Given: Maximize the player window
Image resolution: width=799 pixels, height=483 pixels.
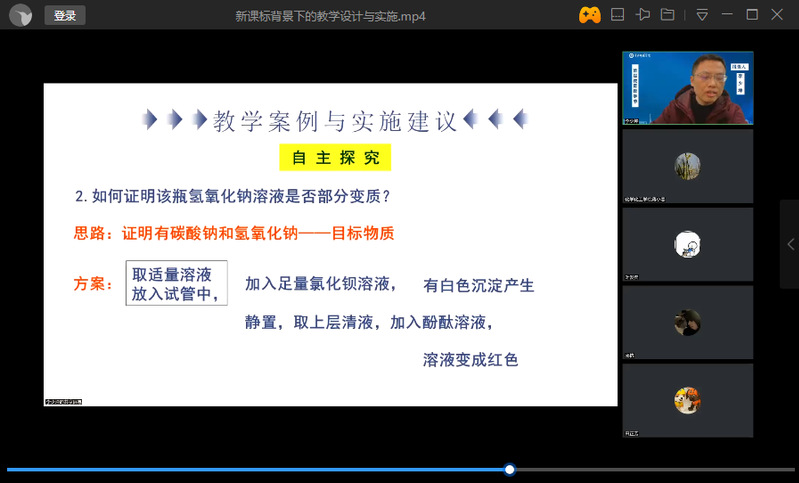Looking at the screenshot, I should pos(752,15).
